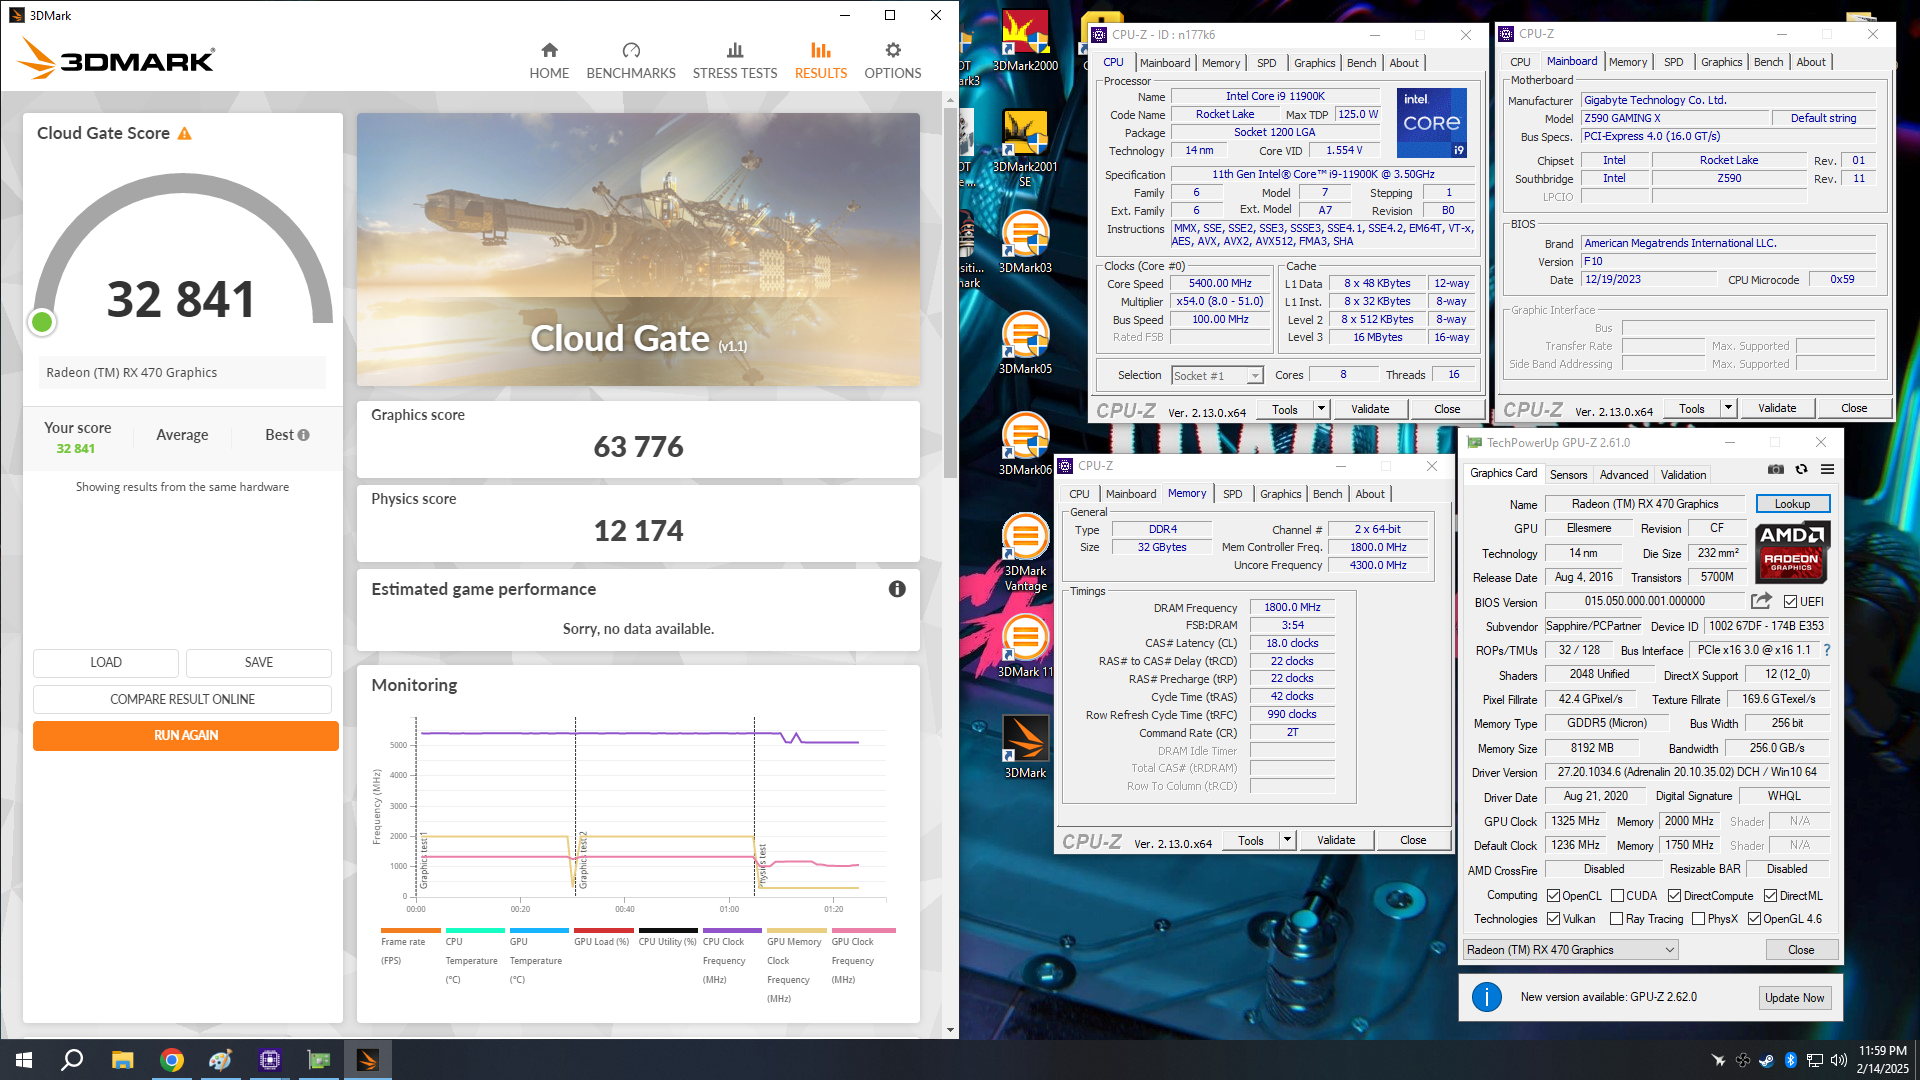Screen dimensions: 1920x1080
Task: Toggle the OpenCL checkbox
Action: click(1553, 896)
